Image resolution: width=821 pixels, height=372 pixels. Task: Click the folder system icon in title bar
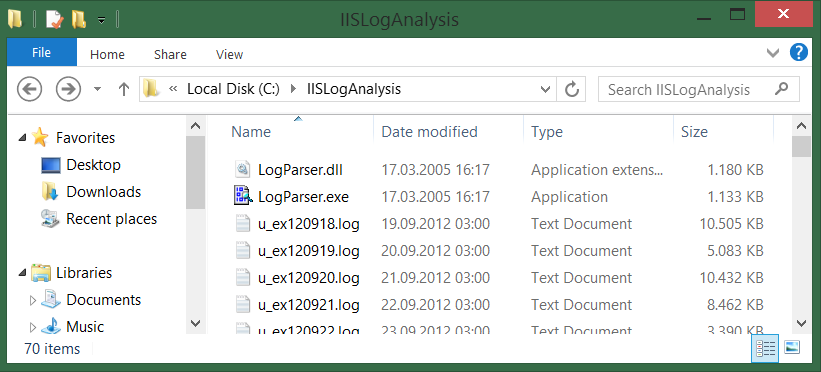15,20
